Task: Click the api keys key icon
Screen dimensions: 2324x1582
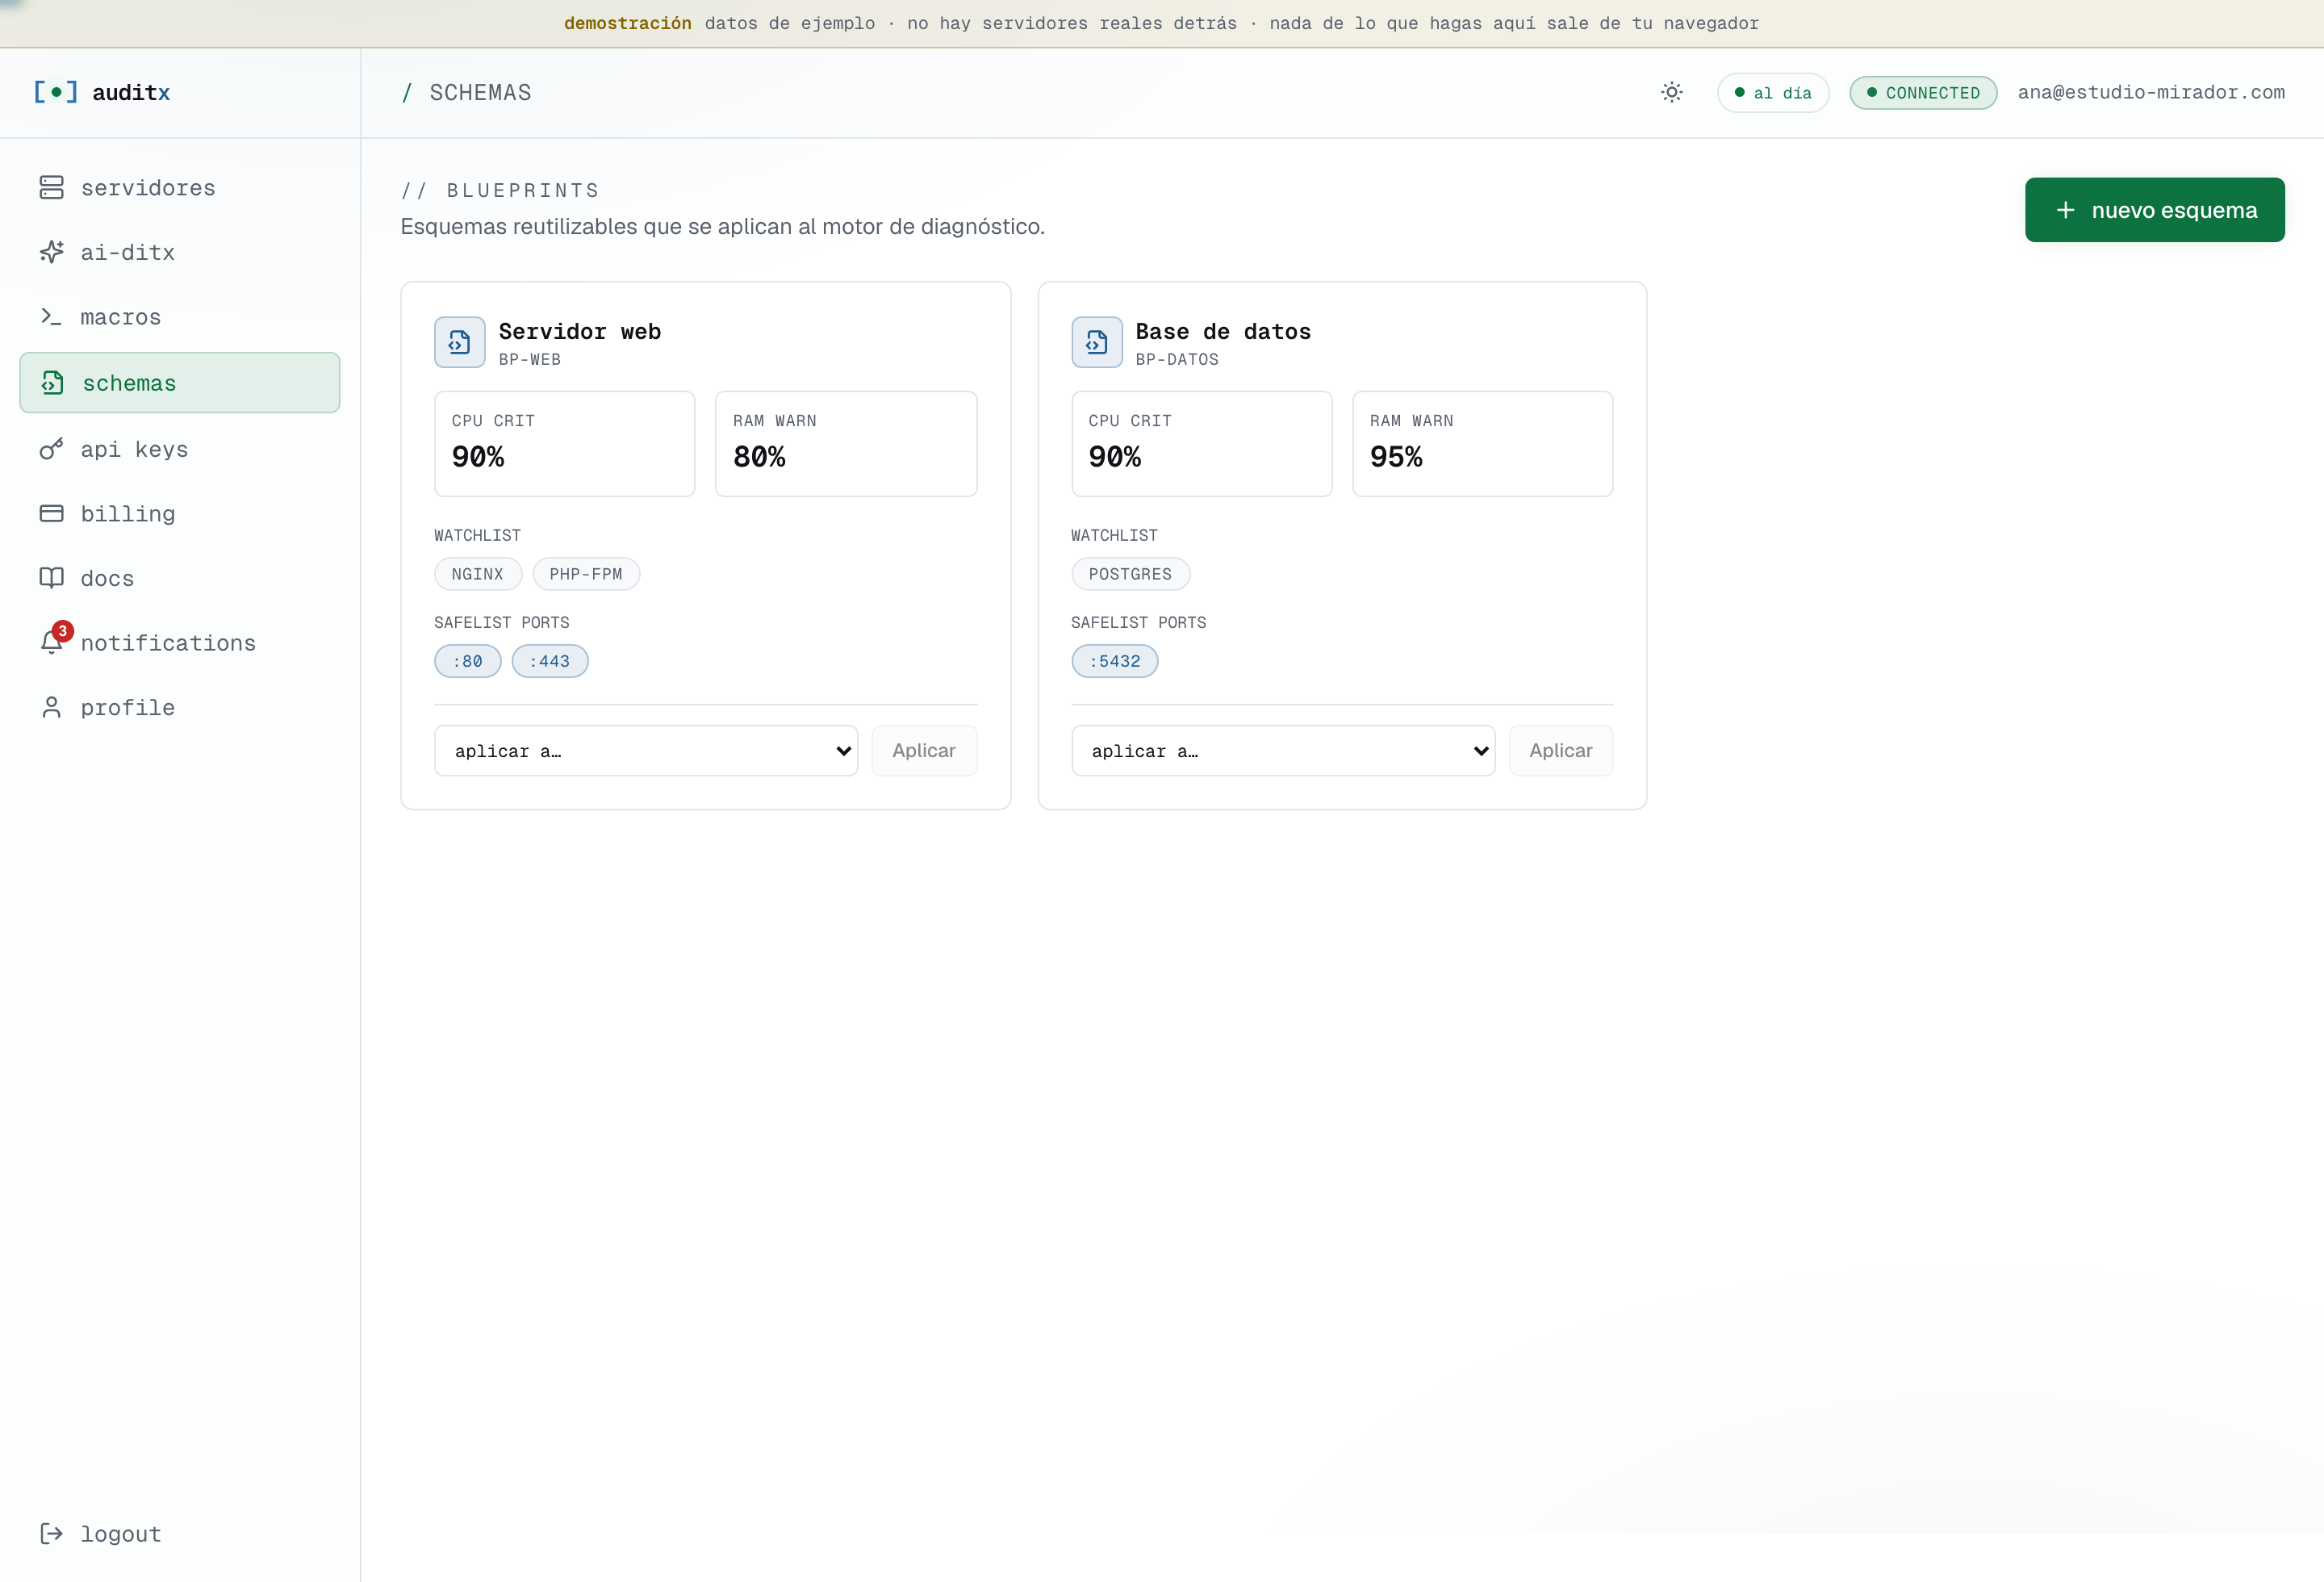Action: pyautogui.click(x=51, y=449)
